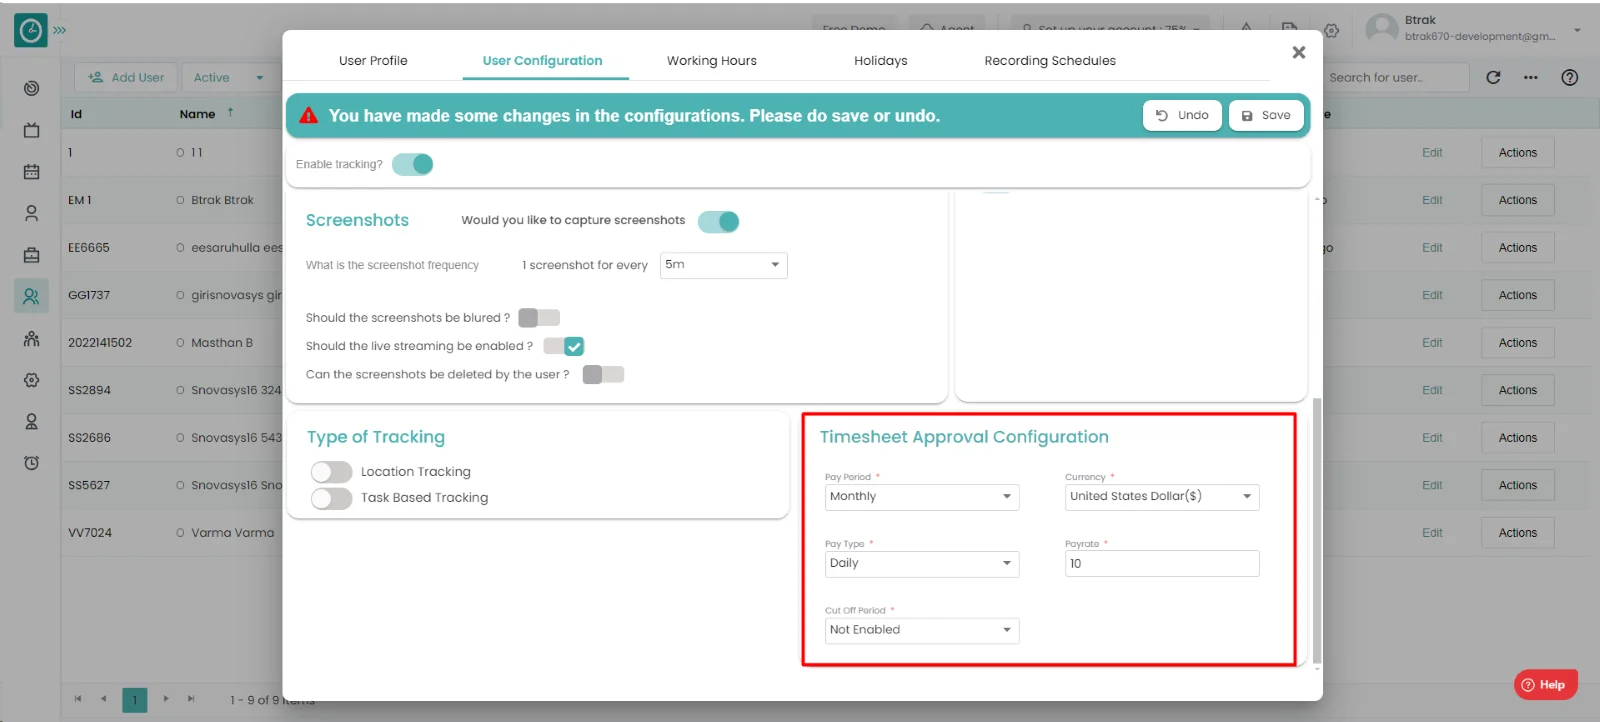The width and height of the screenshot is (1600, 722).
Task: Open screenshot frequency 5m dropdown
Action: (723, 265)
